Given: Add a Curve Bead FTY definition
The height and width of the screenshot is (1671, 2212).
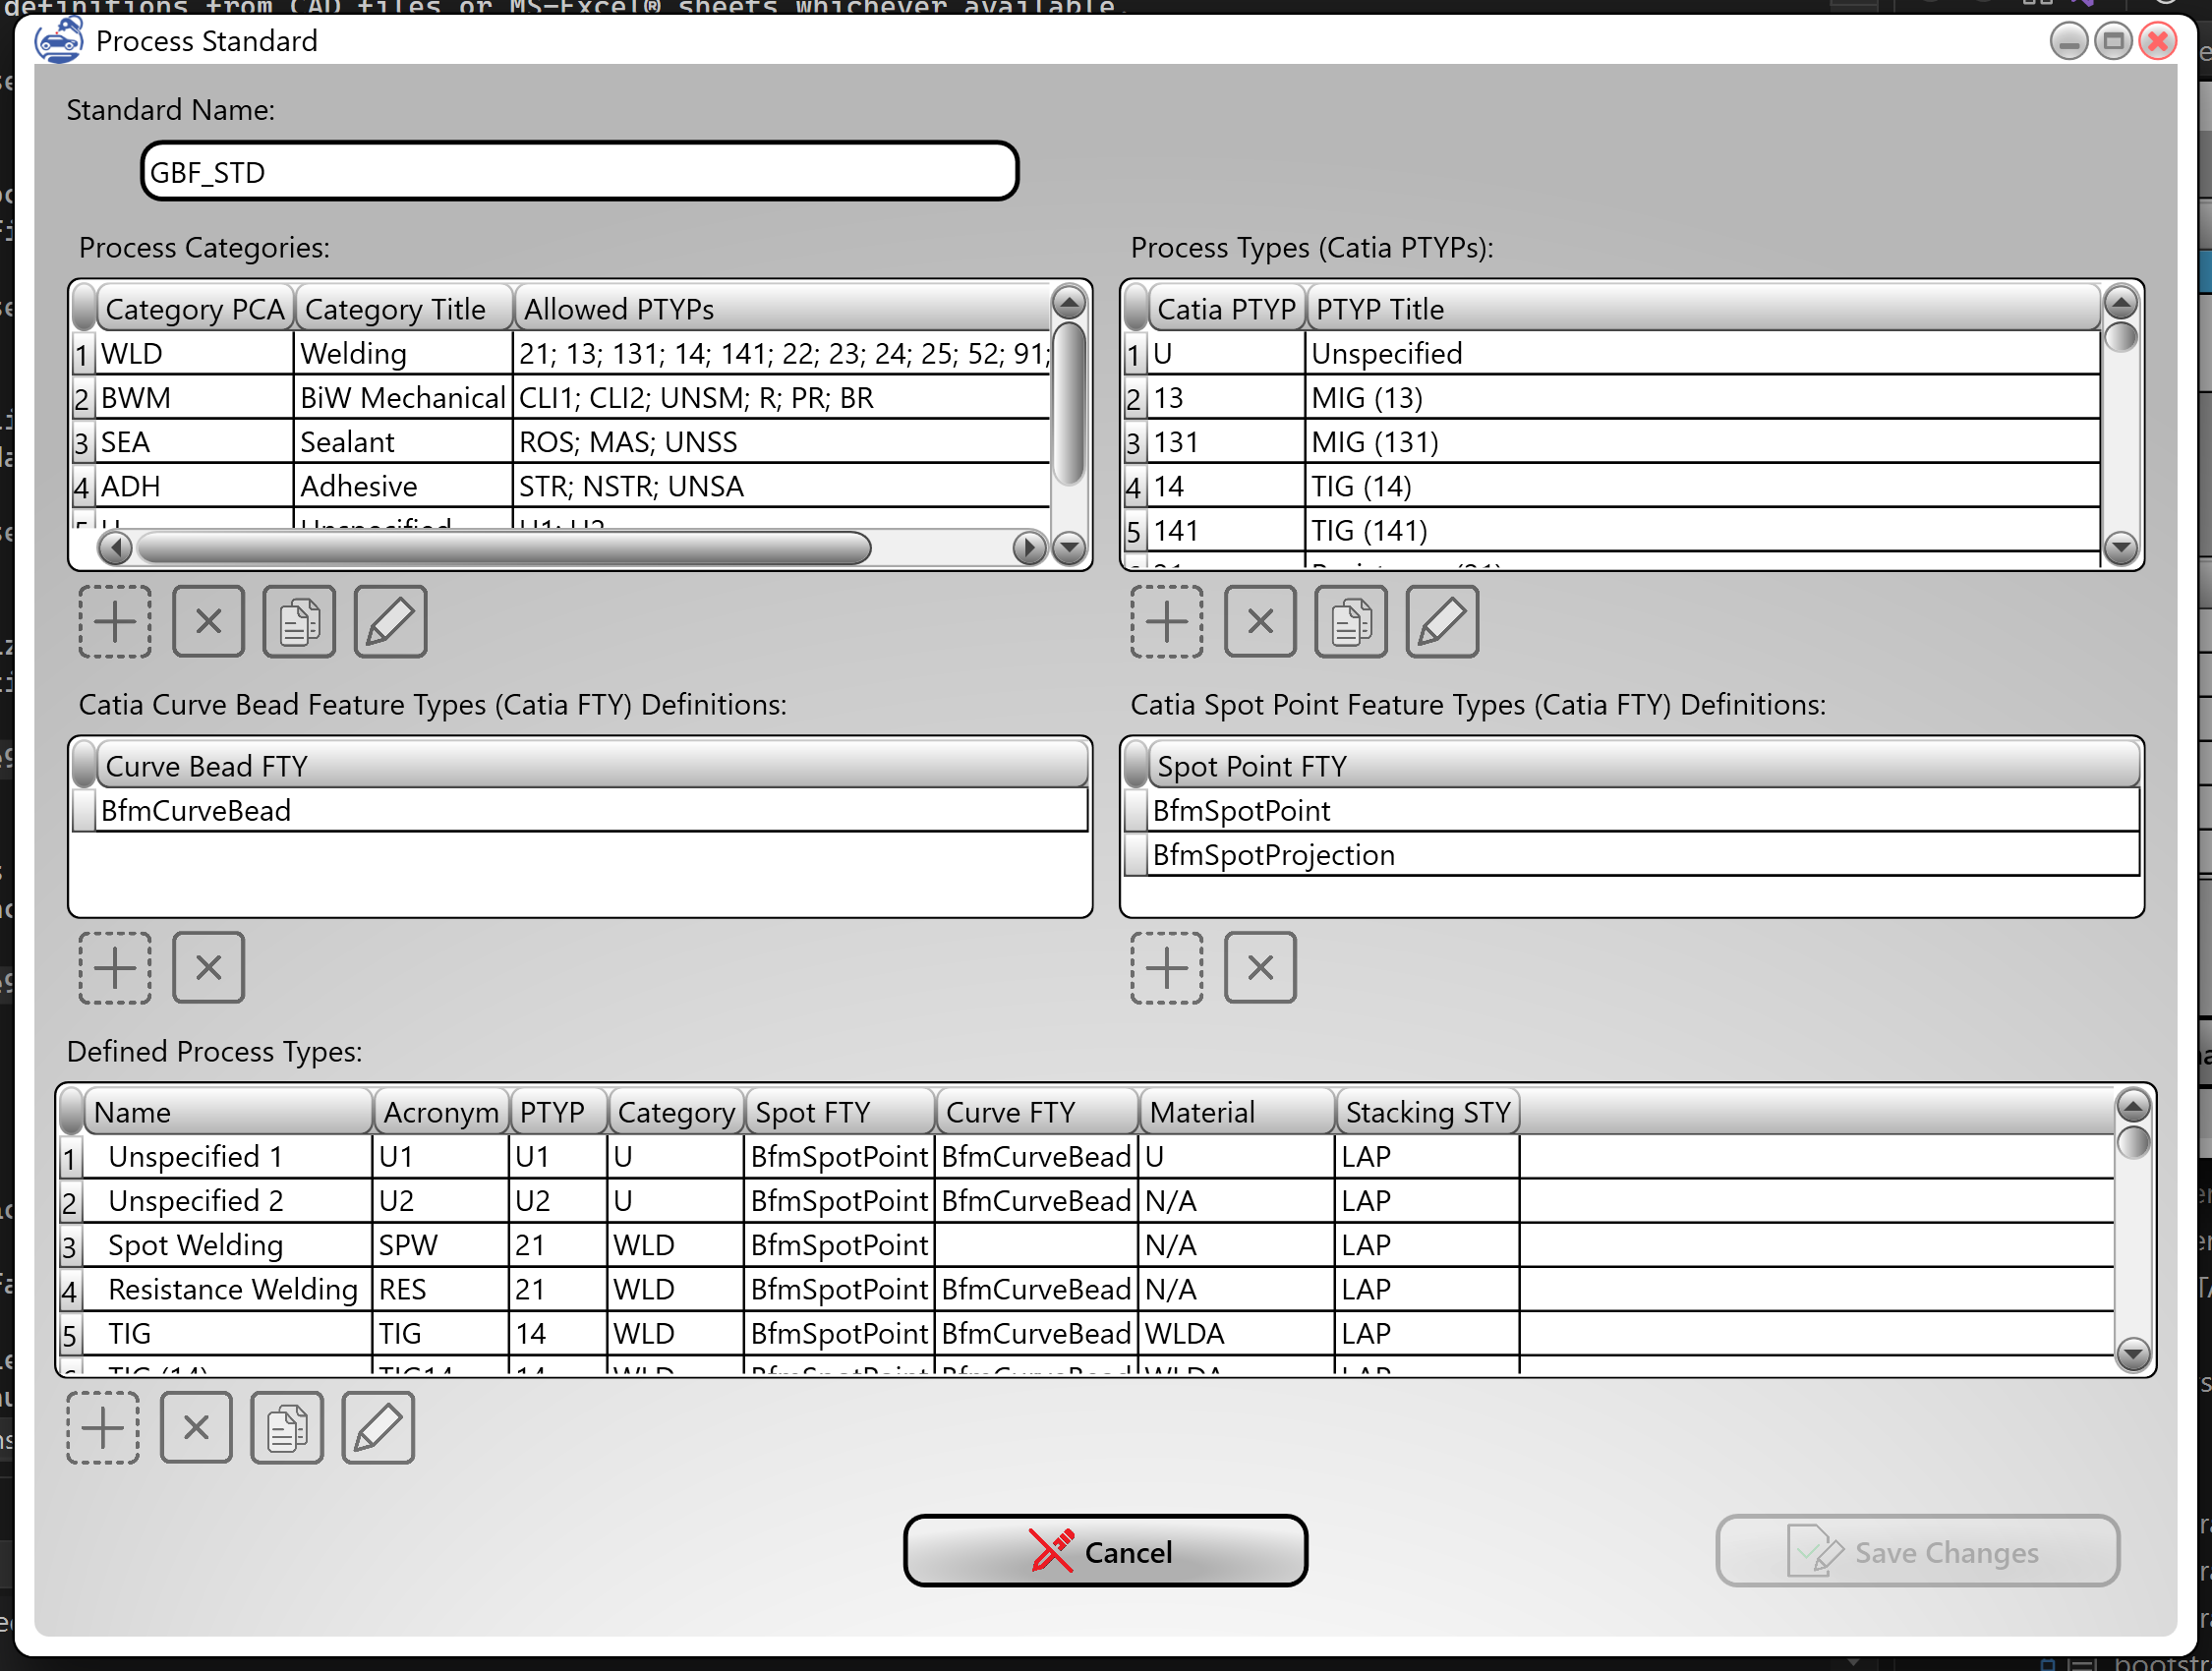Looking at the screenshot, I should pos(115,967).
